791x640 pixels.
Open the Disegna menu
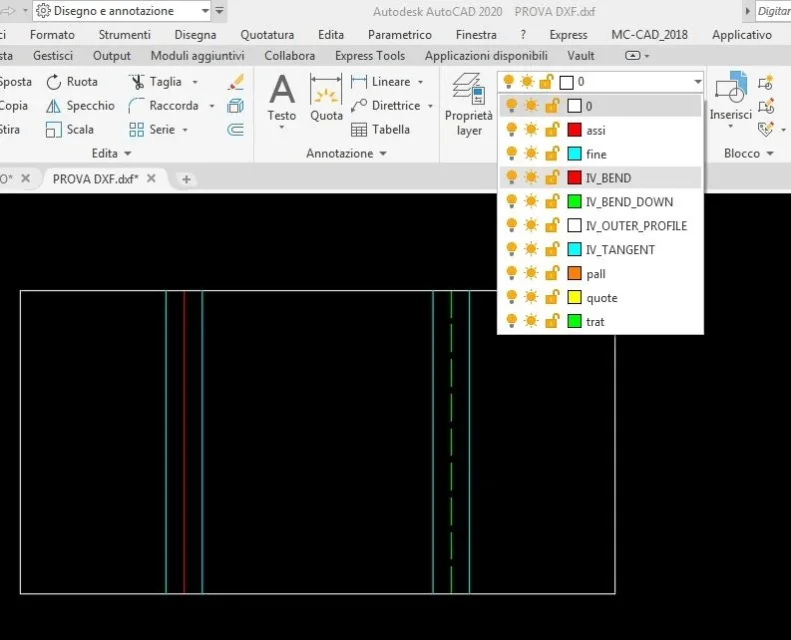(195, 35)
